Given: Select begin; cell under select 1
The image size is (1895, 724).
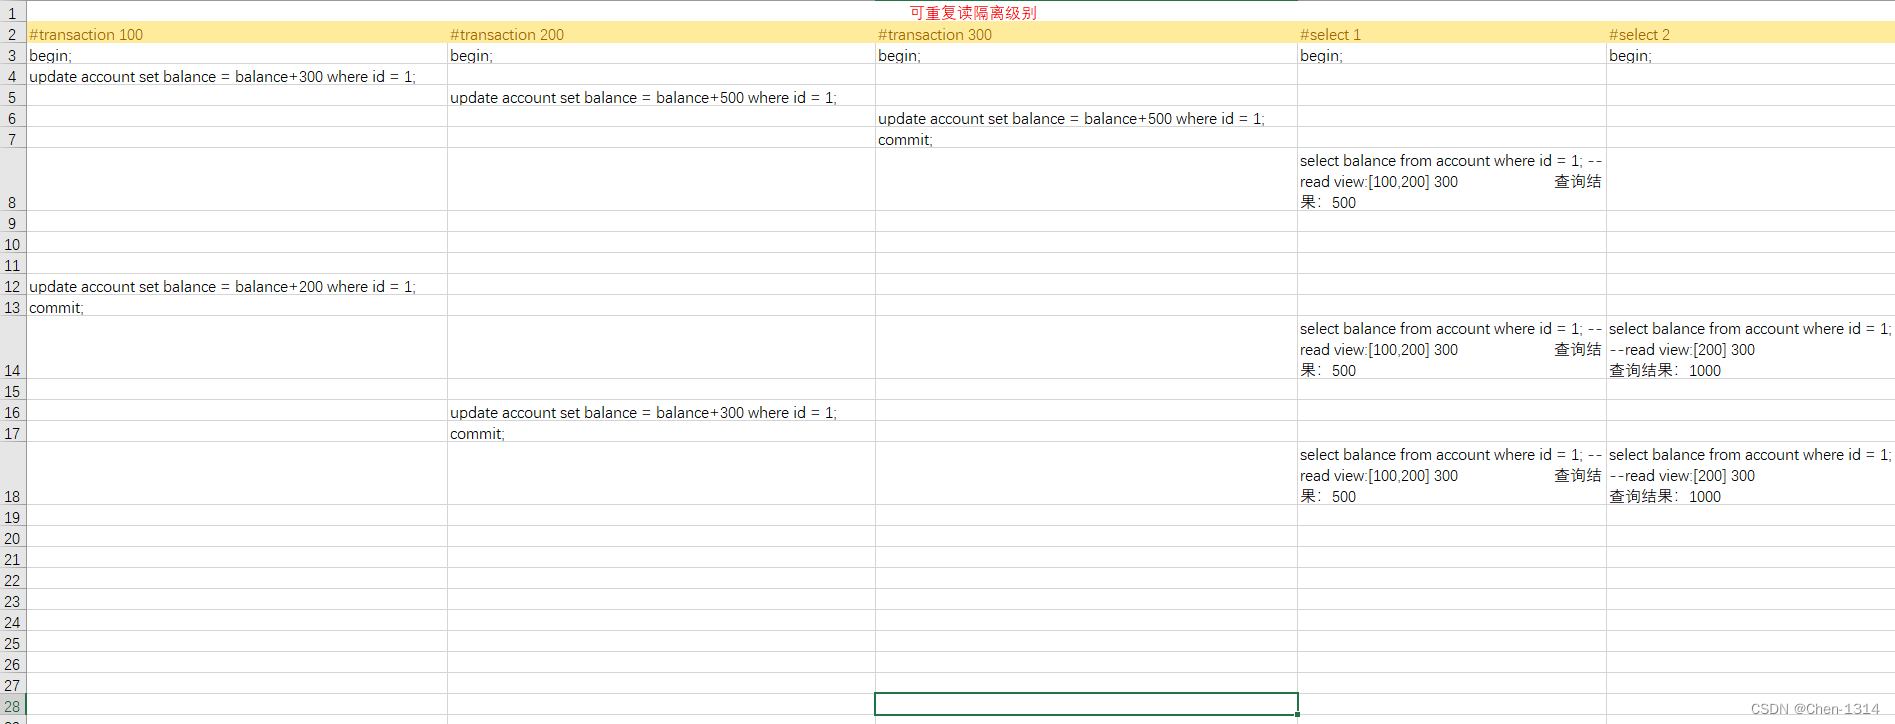Looking at the screenshot, I should [1452, 54].
